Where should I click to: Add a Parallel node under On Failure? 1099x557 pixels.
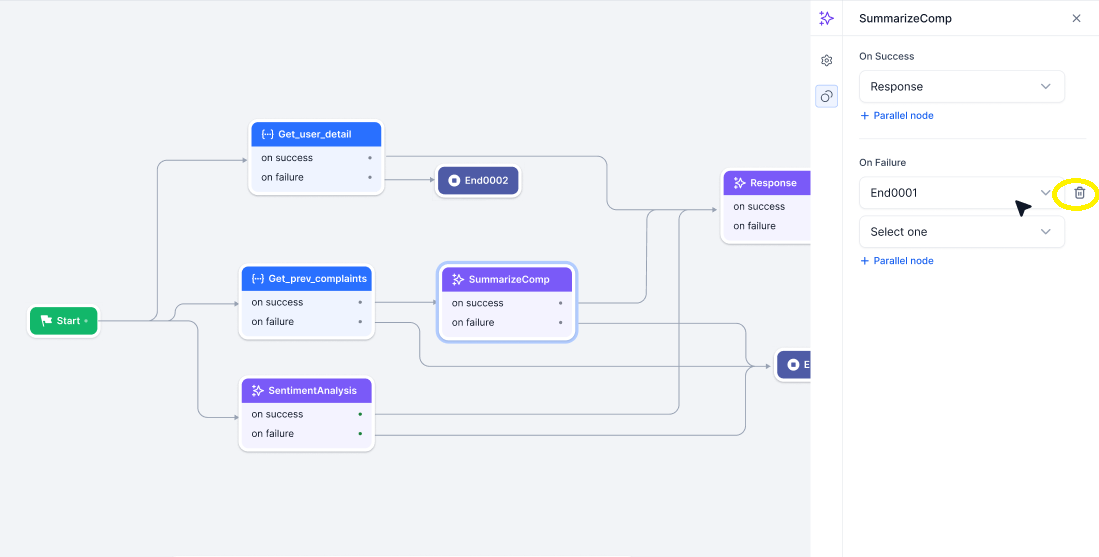[x=897, y=261]
